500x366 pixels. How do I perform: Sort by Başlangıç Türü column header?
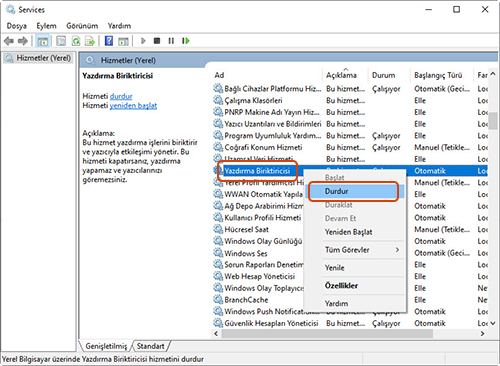point(441,75)
